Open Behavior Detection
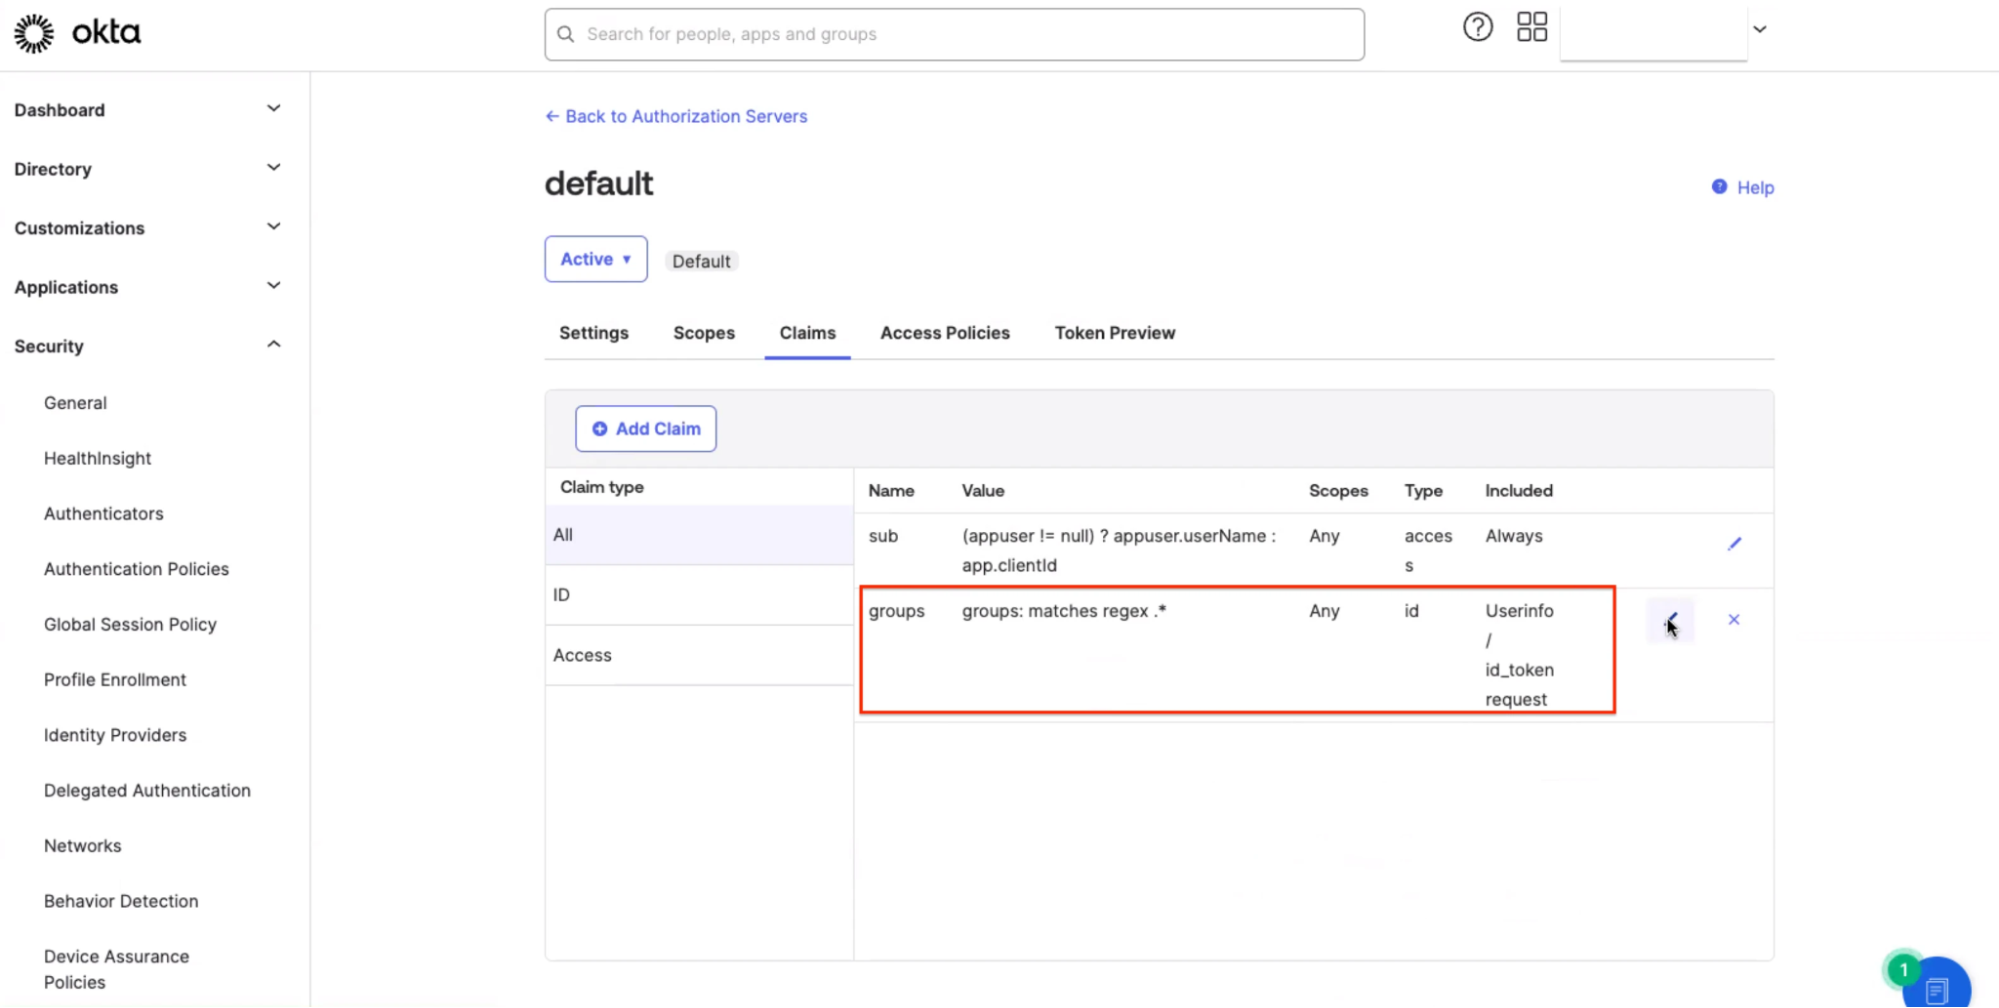The image size is (1999, 1008). (x=121, y=900)
